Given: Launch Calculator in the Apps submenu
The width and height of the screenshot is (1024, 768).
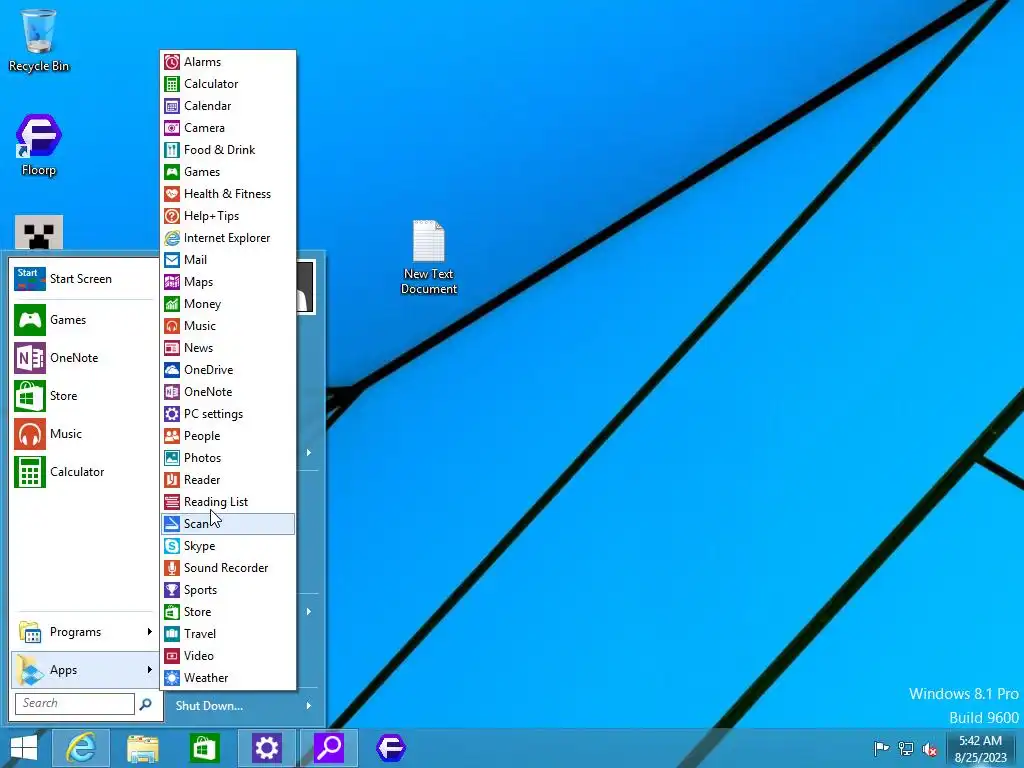Looking at the screenshot, I should (228, 84).
